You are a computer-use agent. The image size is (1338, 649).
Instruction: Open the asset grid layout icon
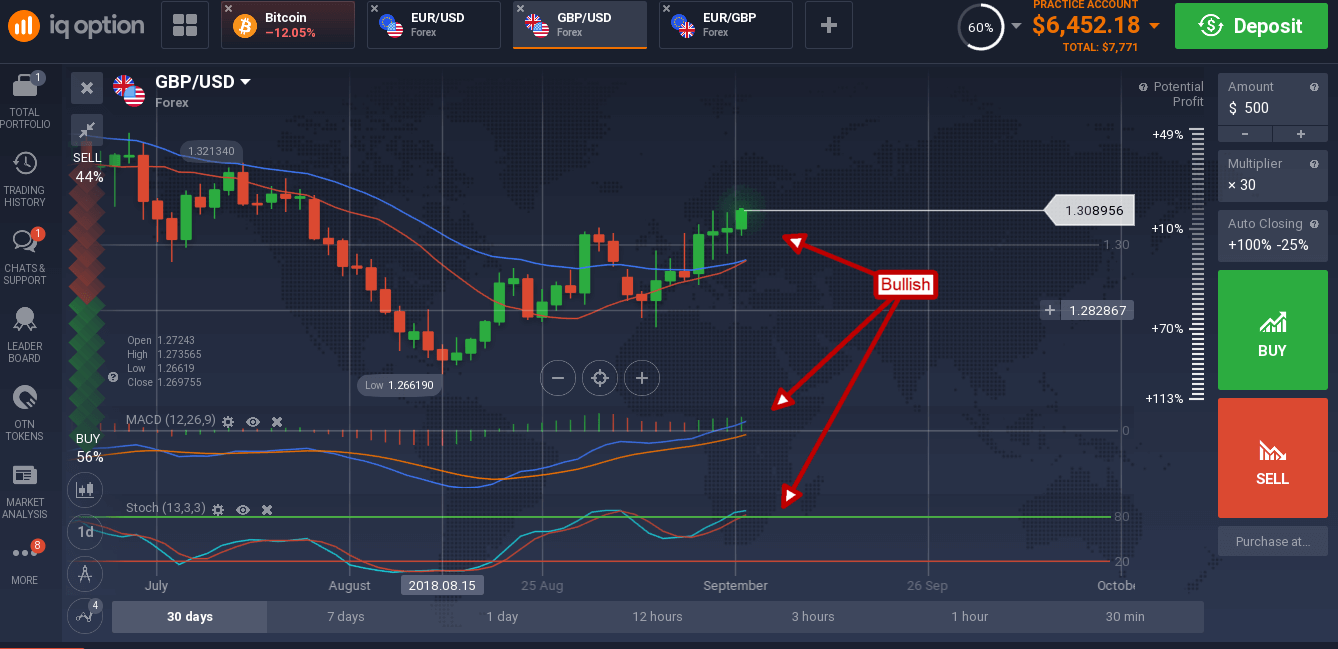(x=185, y=26)
